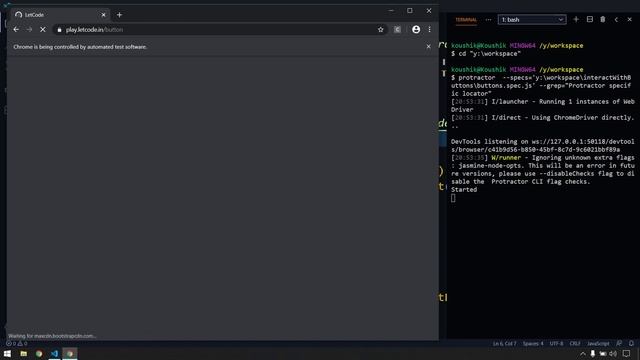Change indentation via 'Spaces: 4'
The height and width of the screenshot is (360, 640).
click(x=533, y=343)
